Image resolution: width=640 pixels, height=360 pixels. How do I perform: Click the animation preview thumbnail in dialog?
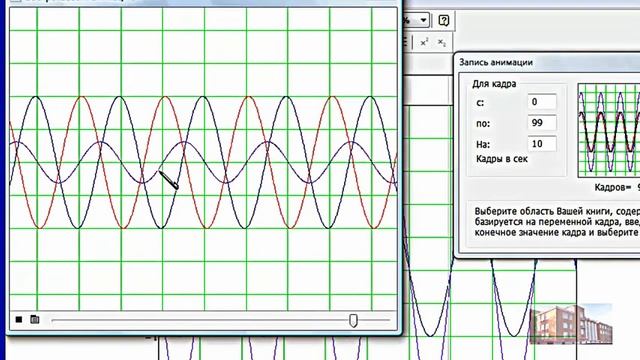tap(609, 130)
